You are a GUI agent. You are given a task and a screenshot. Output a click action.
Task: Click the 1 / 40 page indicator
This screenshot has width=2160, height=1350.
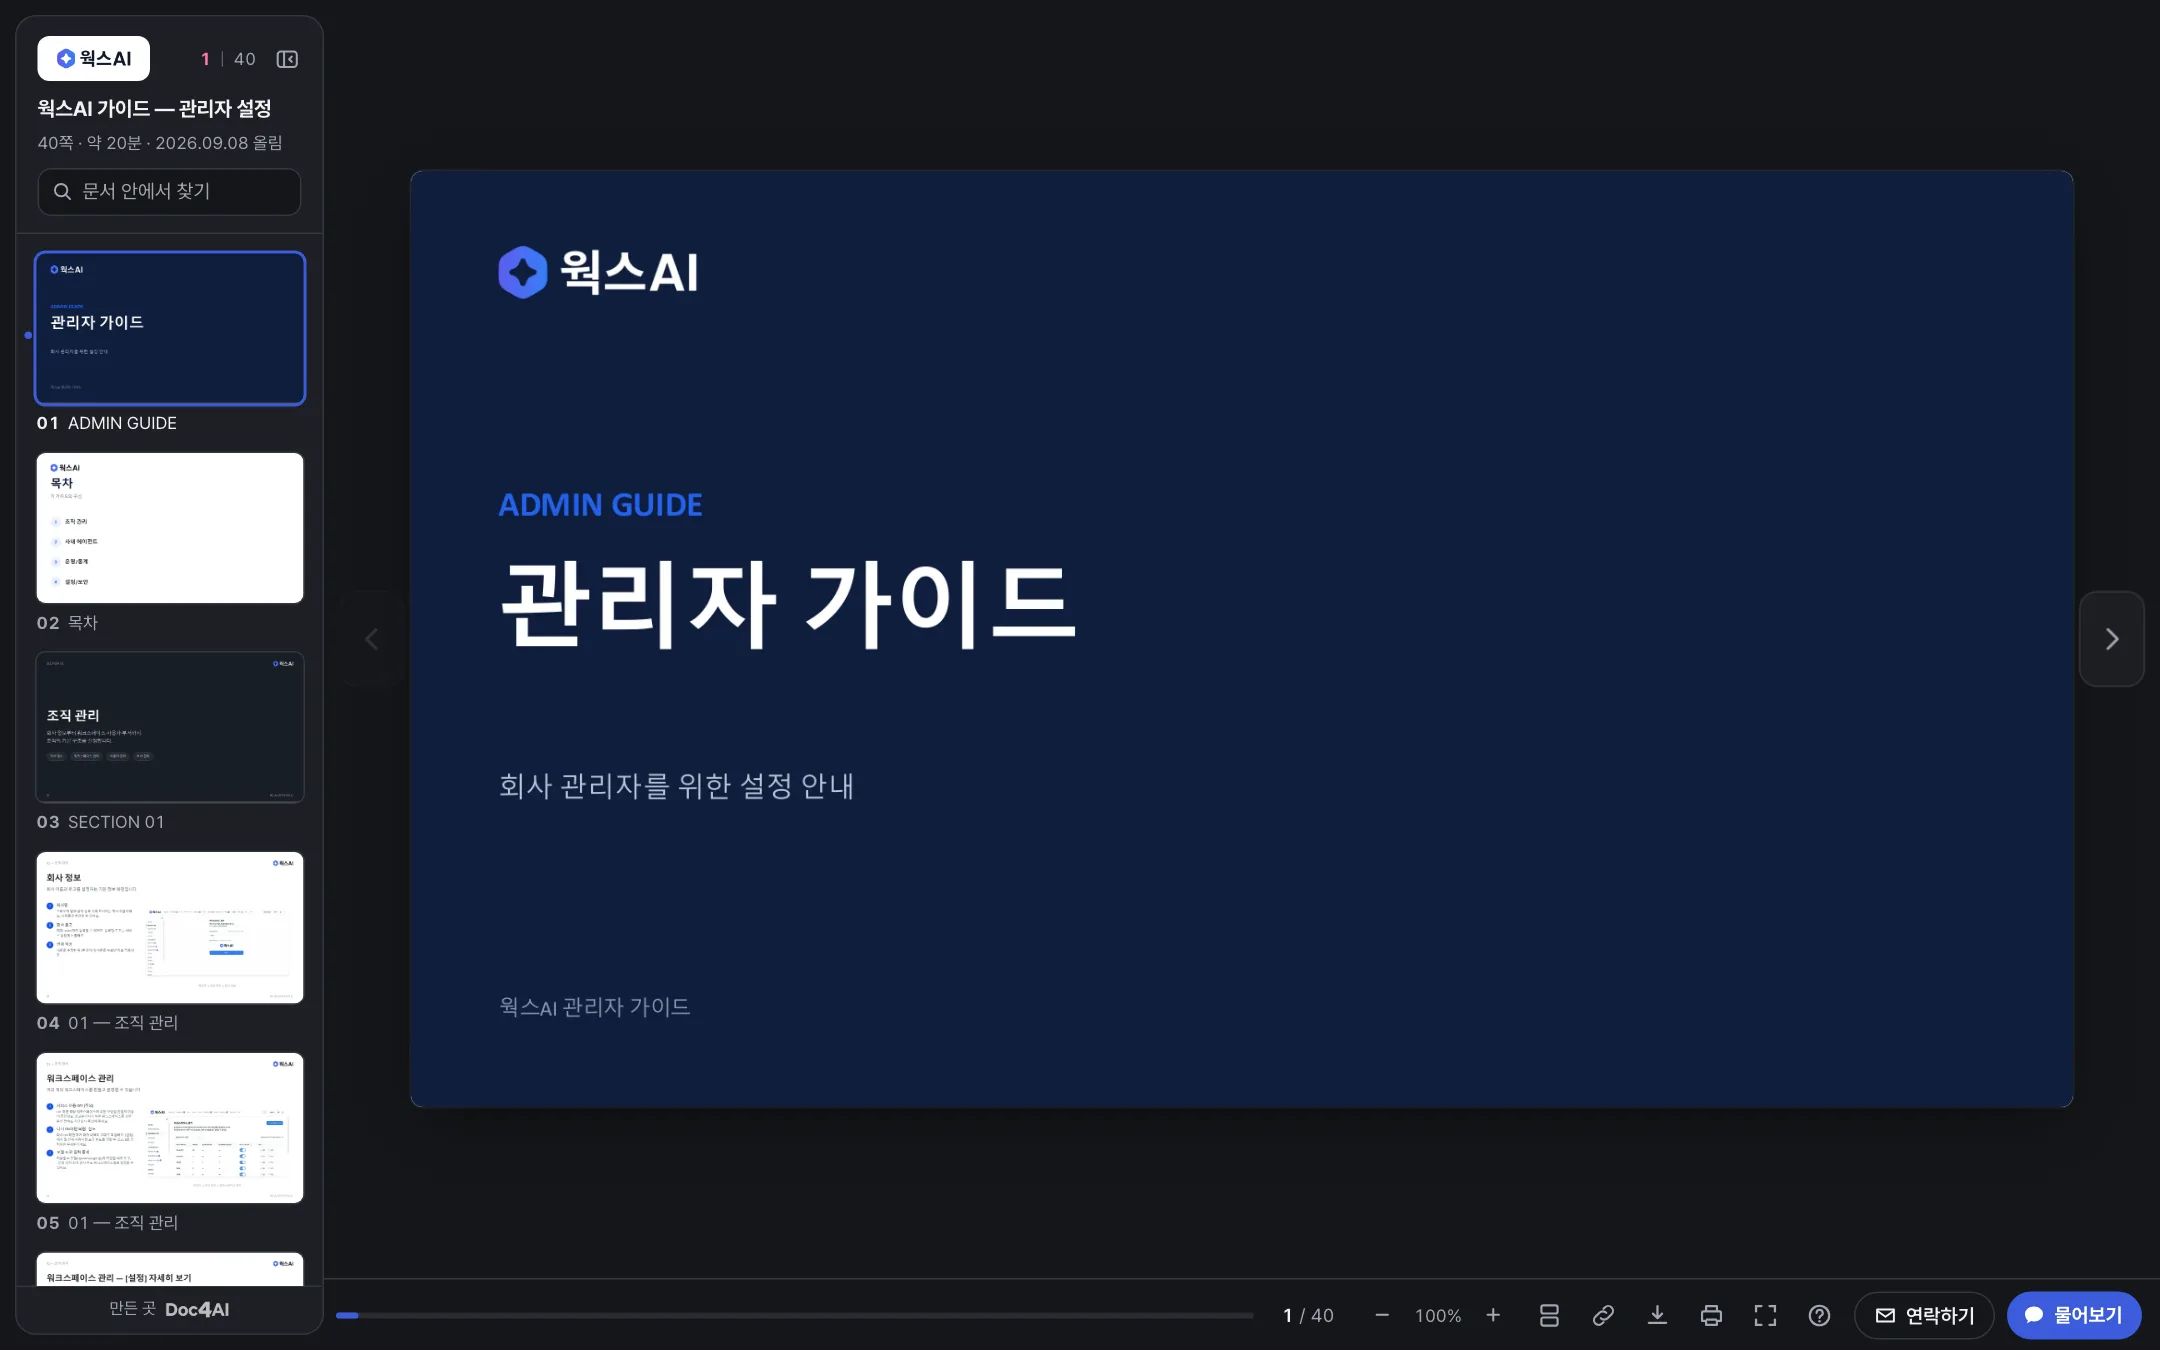(x=1308, y=1316)
